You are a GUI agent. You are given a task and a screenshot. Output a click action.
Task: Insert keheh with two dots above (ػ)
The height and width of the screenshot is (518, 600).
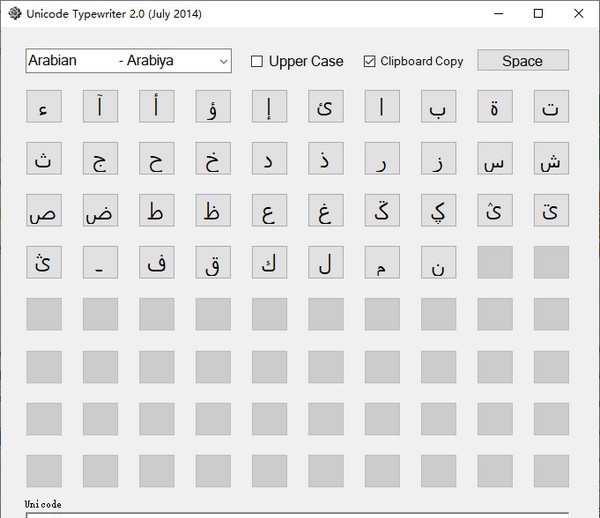[x=382, y=210]
